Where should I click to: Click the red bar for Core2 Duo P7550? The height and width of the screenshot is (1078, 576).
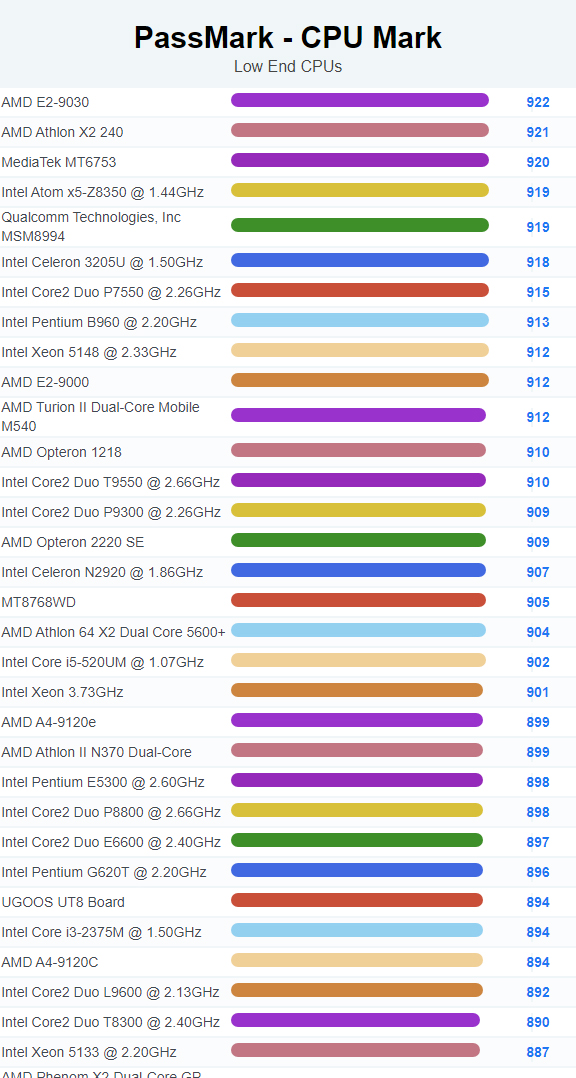pyautogui.click(x=359, y=290)
